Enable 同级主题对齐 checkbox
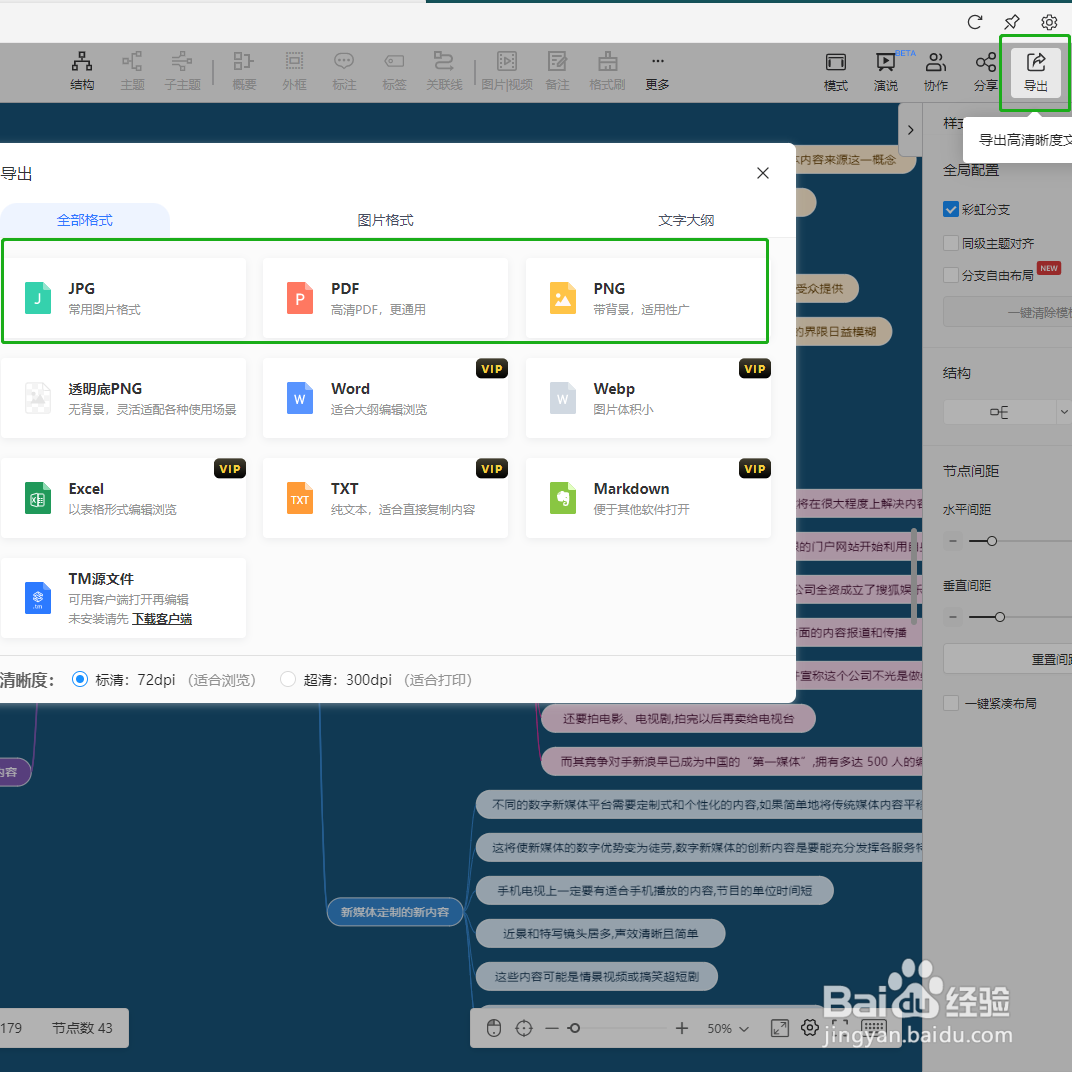The image size is (1072, 1072). (950, 243)
